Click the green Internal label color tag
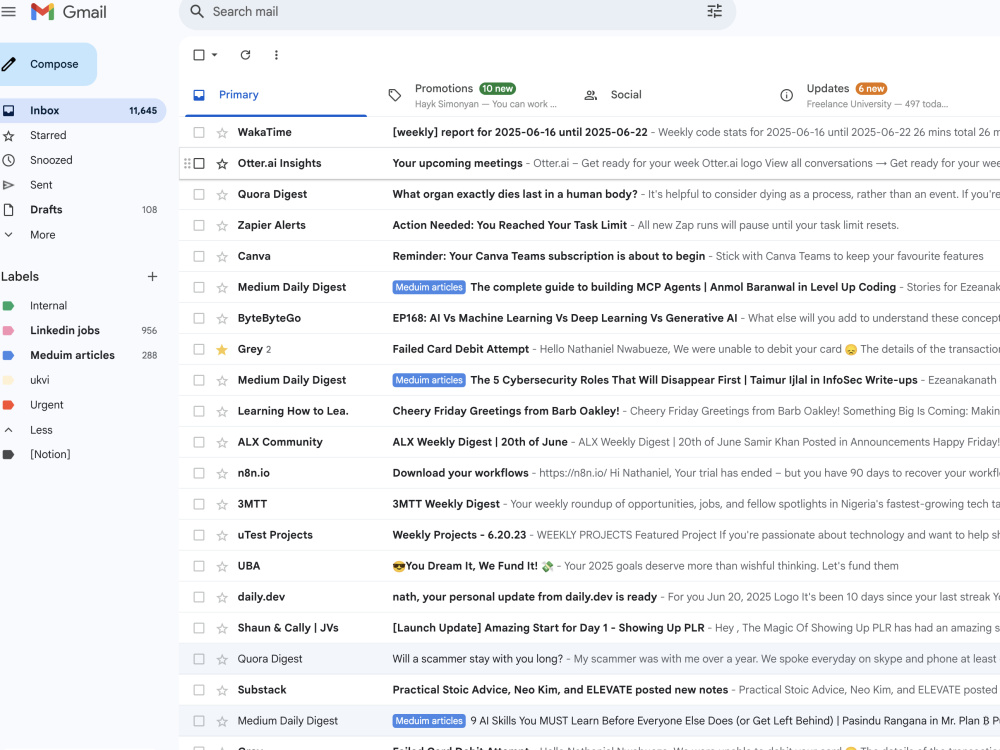 [8, 306]
